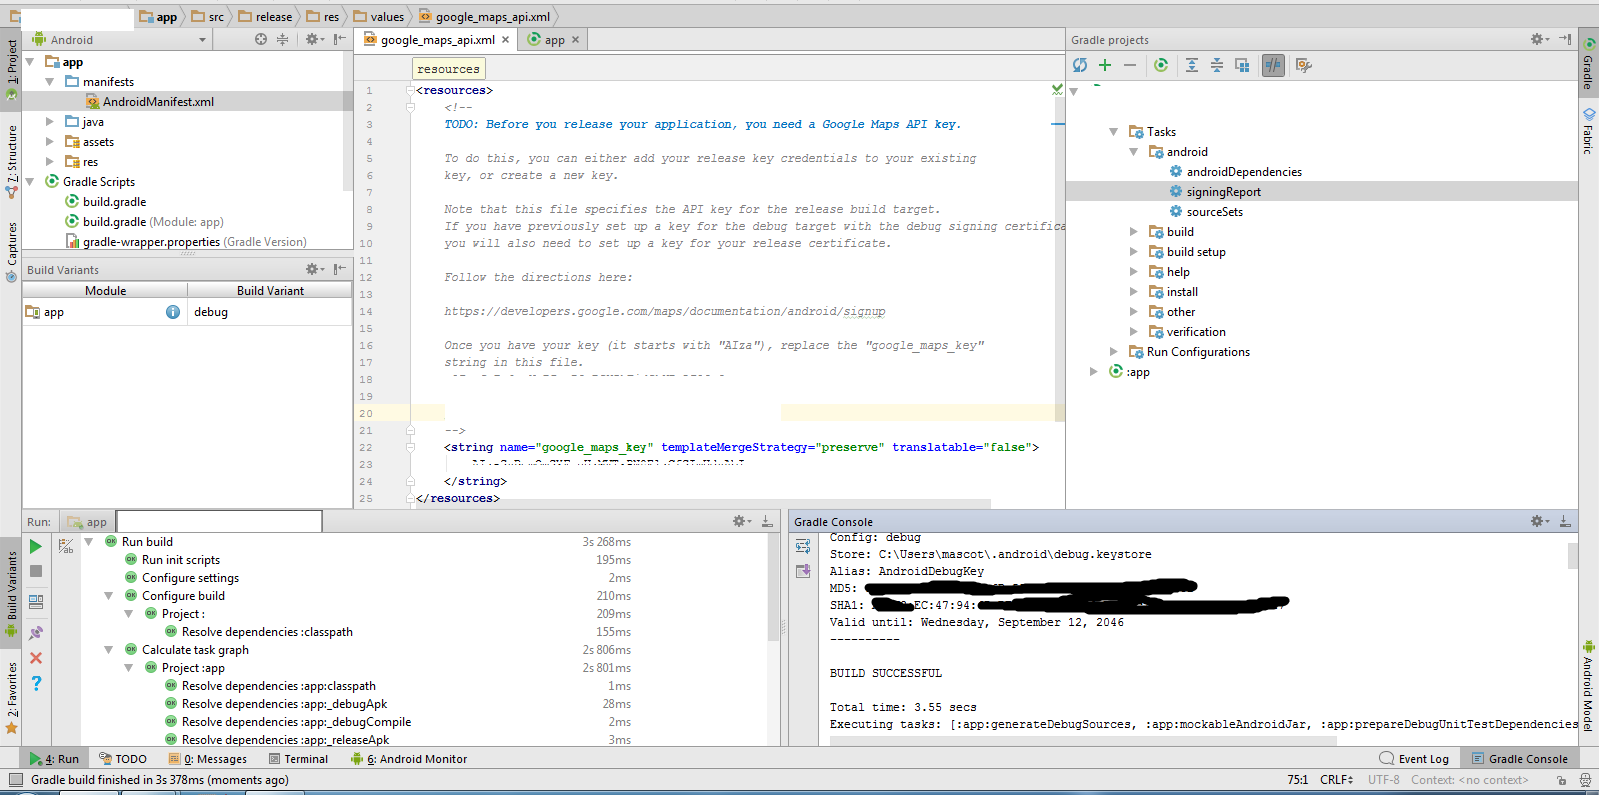Click the Gradle Console button in status bar
Image resolution: width=1599 pixels, height=795 pixels.
1519,759
